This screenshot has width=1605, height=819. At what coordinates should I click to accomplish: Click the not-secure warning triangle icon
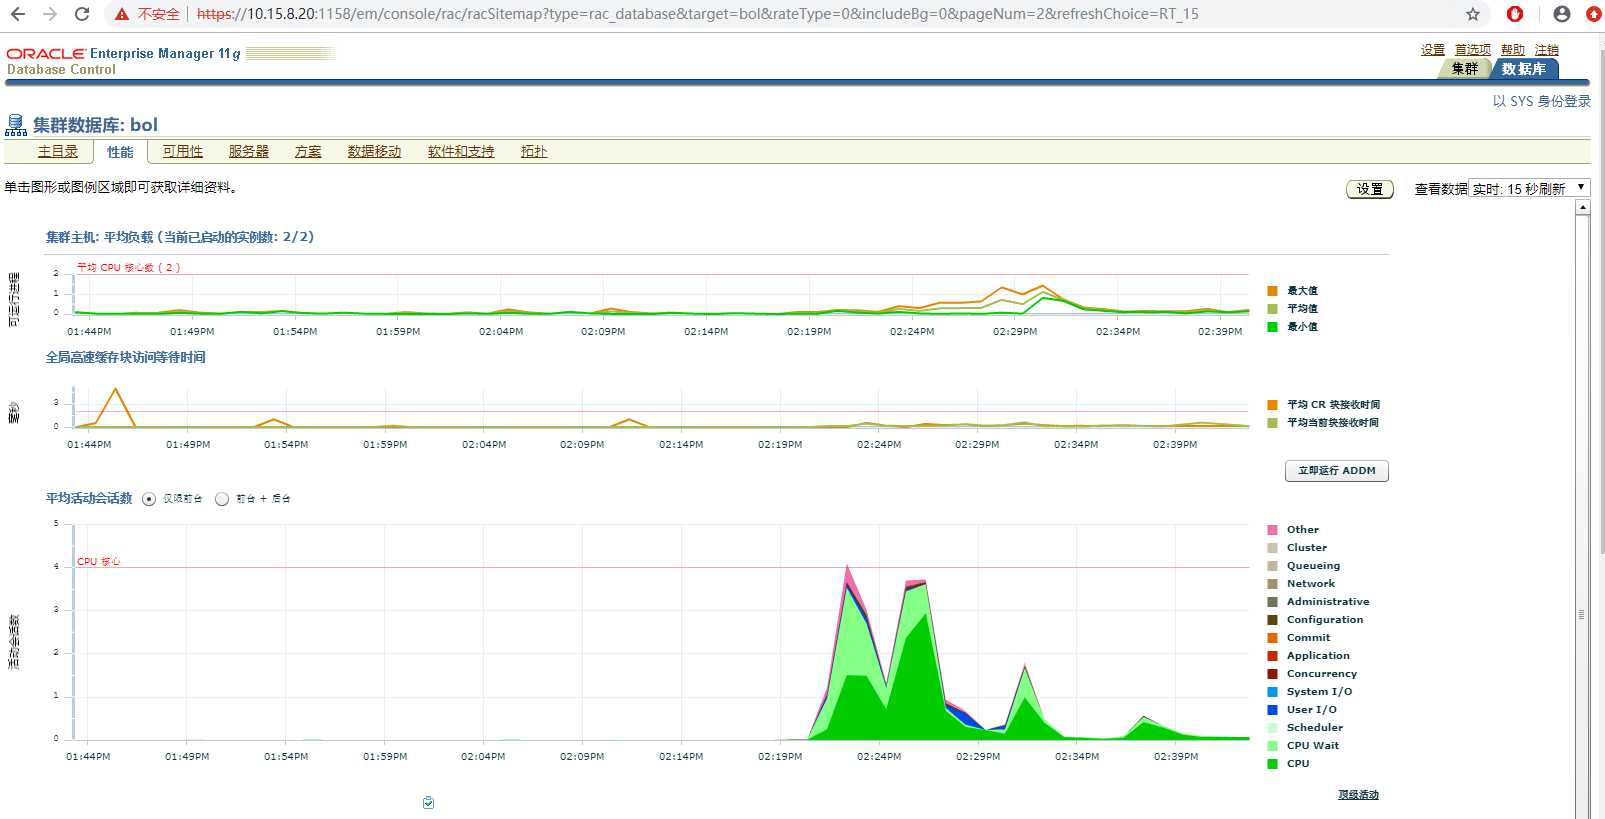(121, 14)
